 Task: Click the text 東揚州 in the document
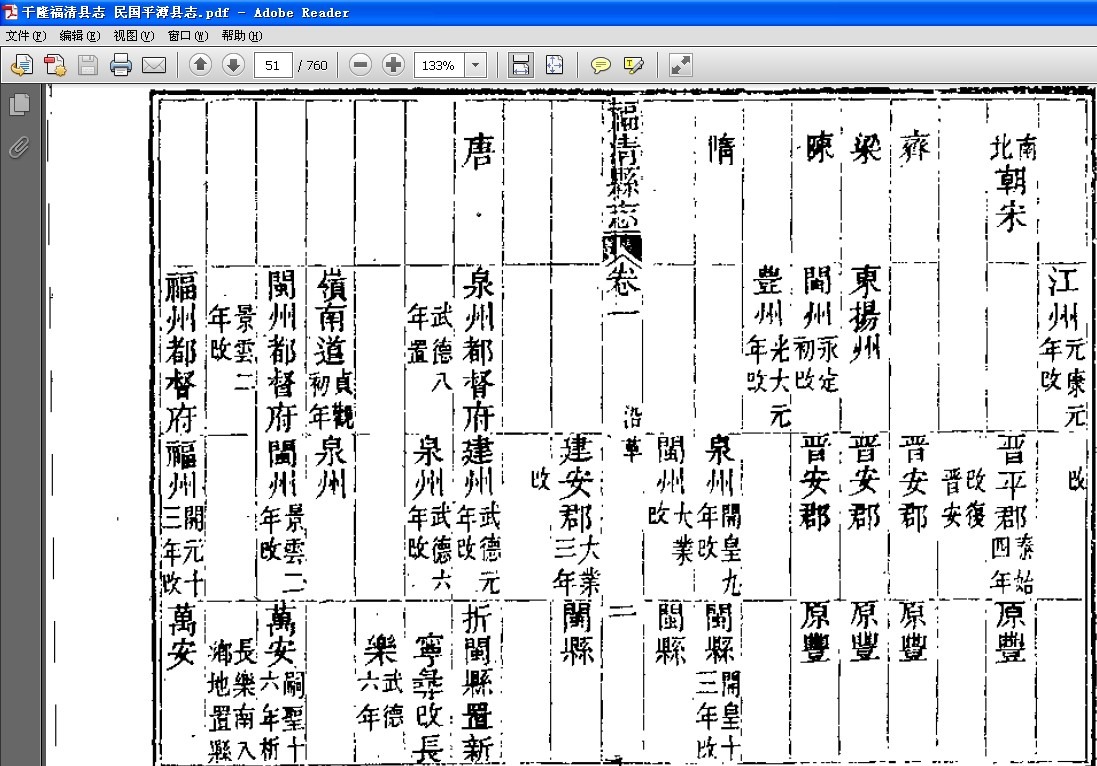click(865, 314)
